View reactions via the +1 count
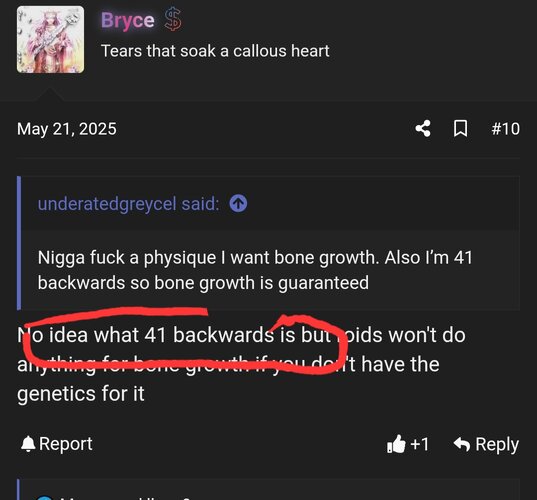Viewport: 537px width, 500px height. click(x=420, y=444)
